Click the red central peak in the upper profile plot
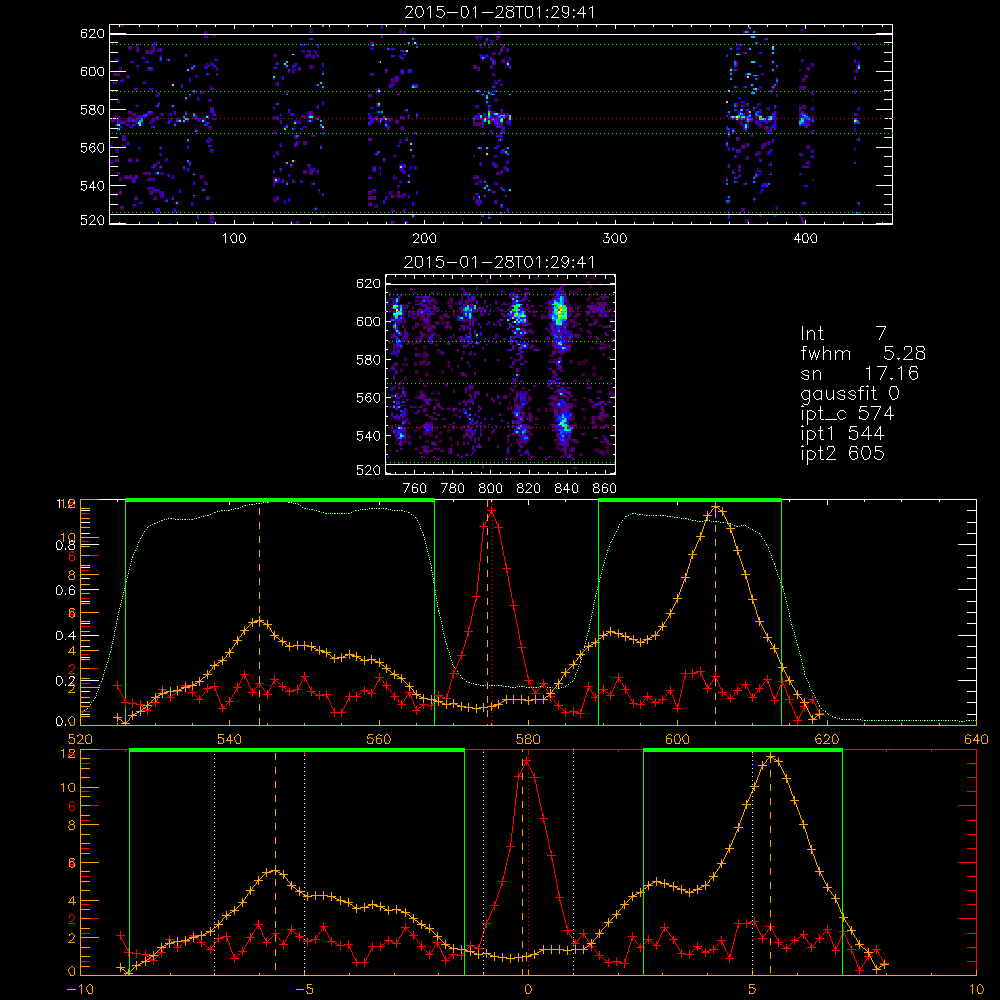 (491, 511)
